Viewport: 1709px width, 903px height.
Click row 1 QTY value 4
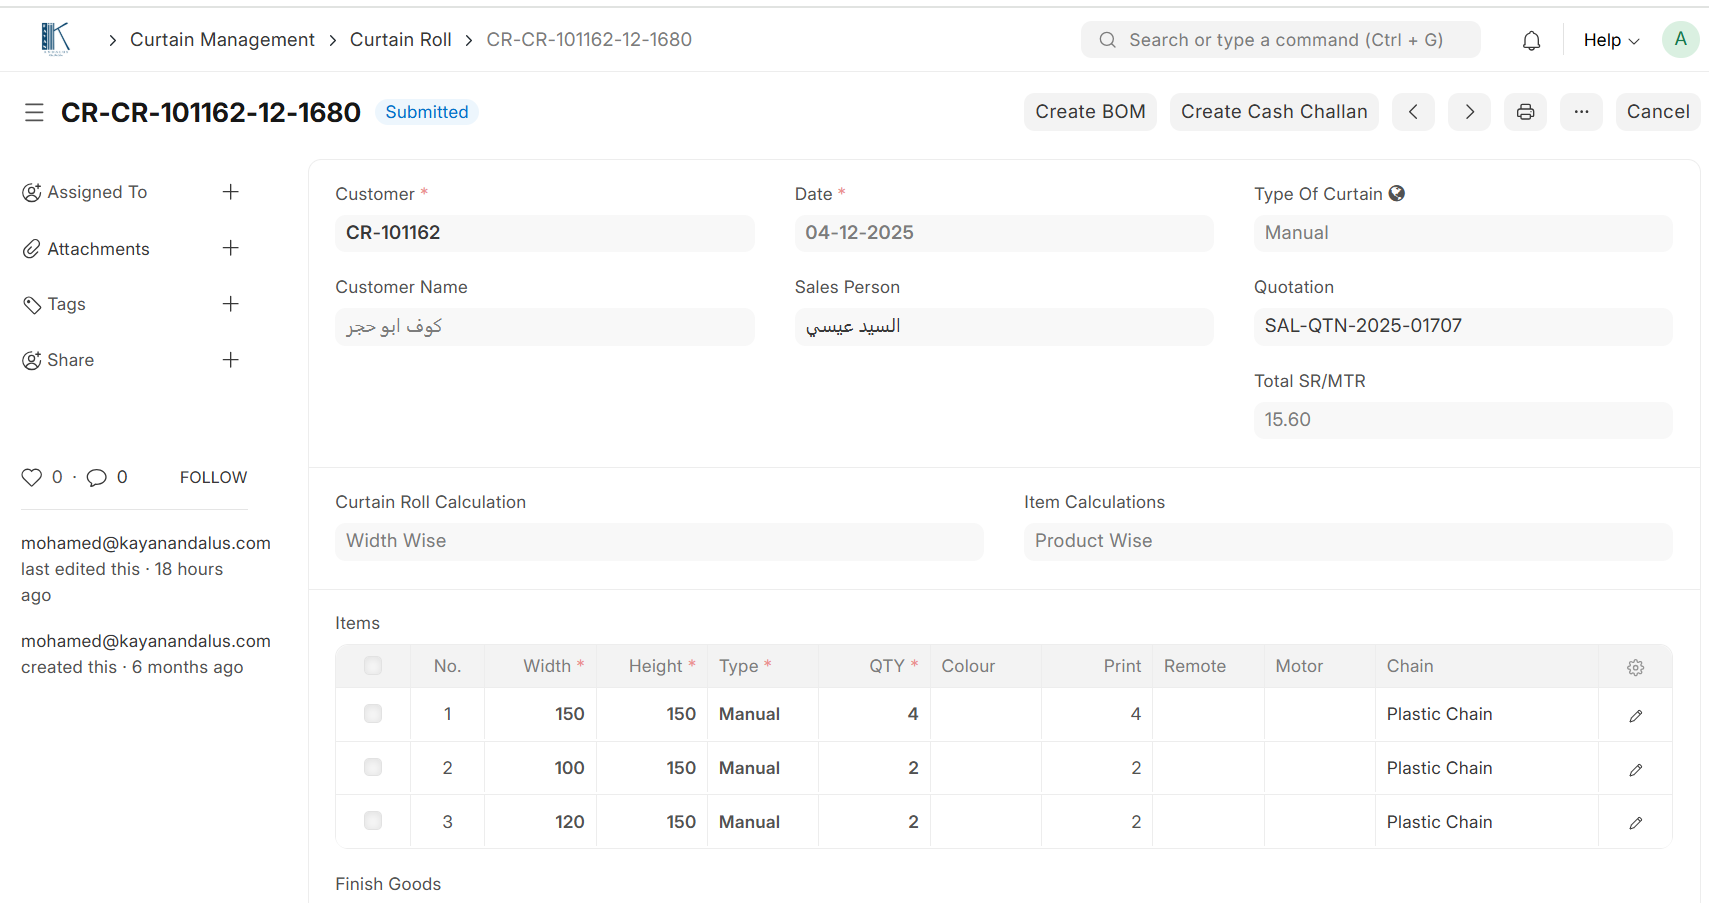912,714
